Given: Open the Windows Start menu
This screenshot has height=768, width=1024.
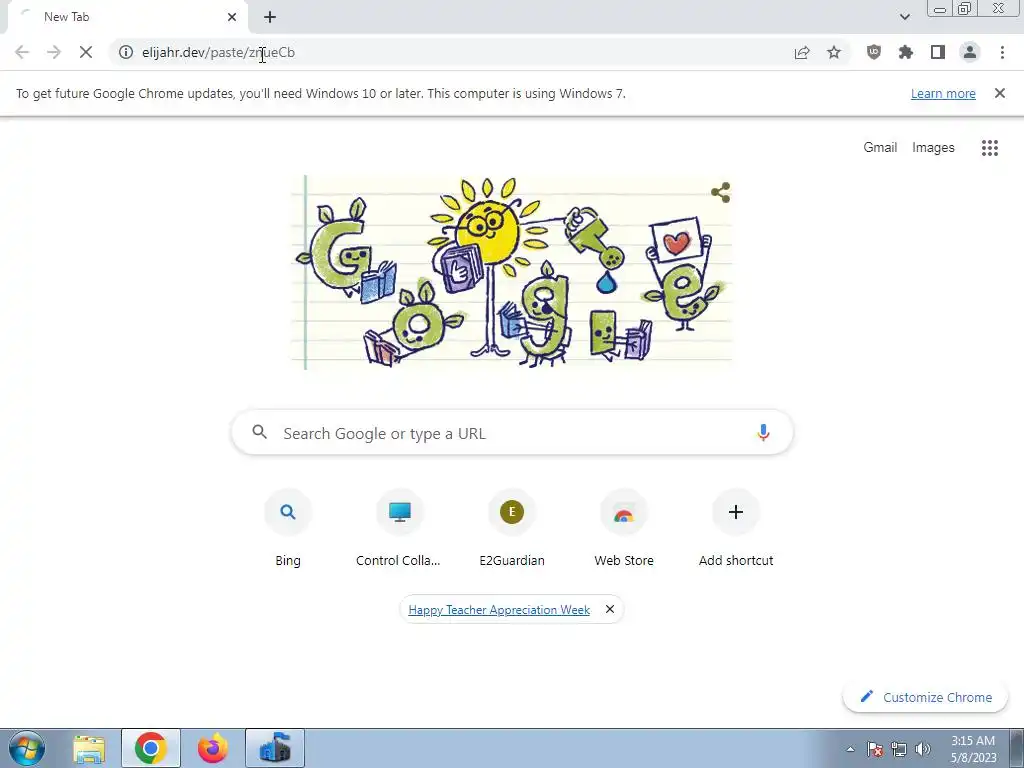Looking at the screenshot, I should (27, 748).
